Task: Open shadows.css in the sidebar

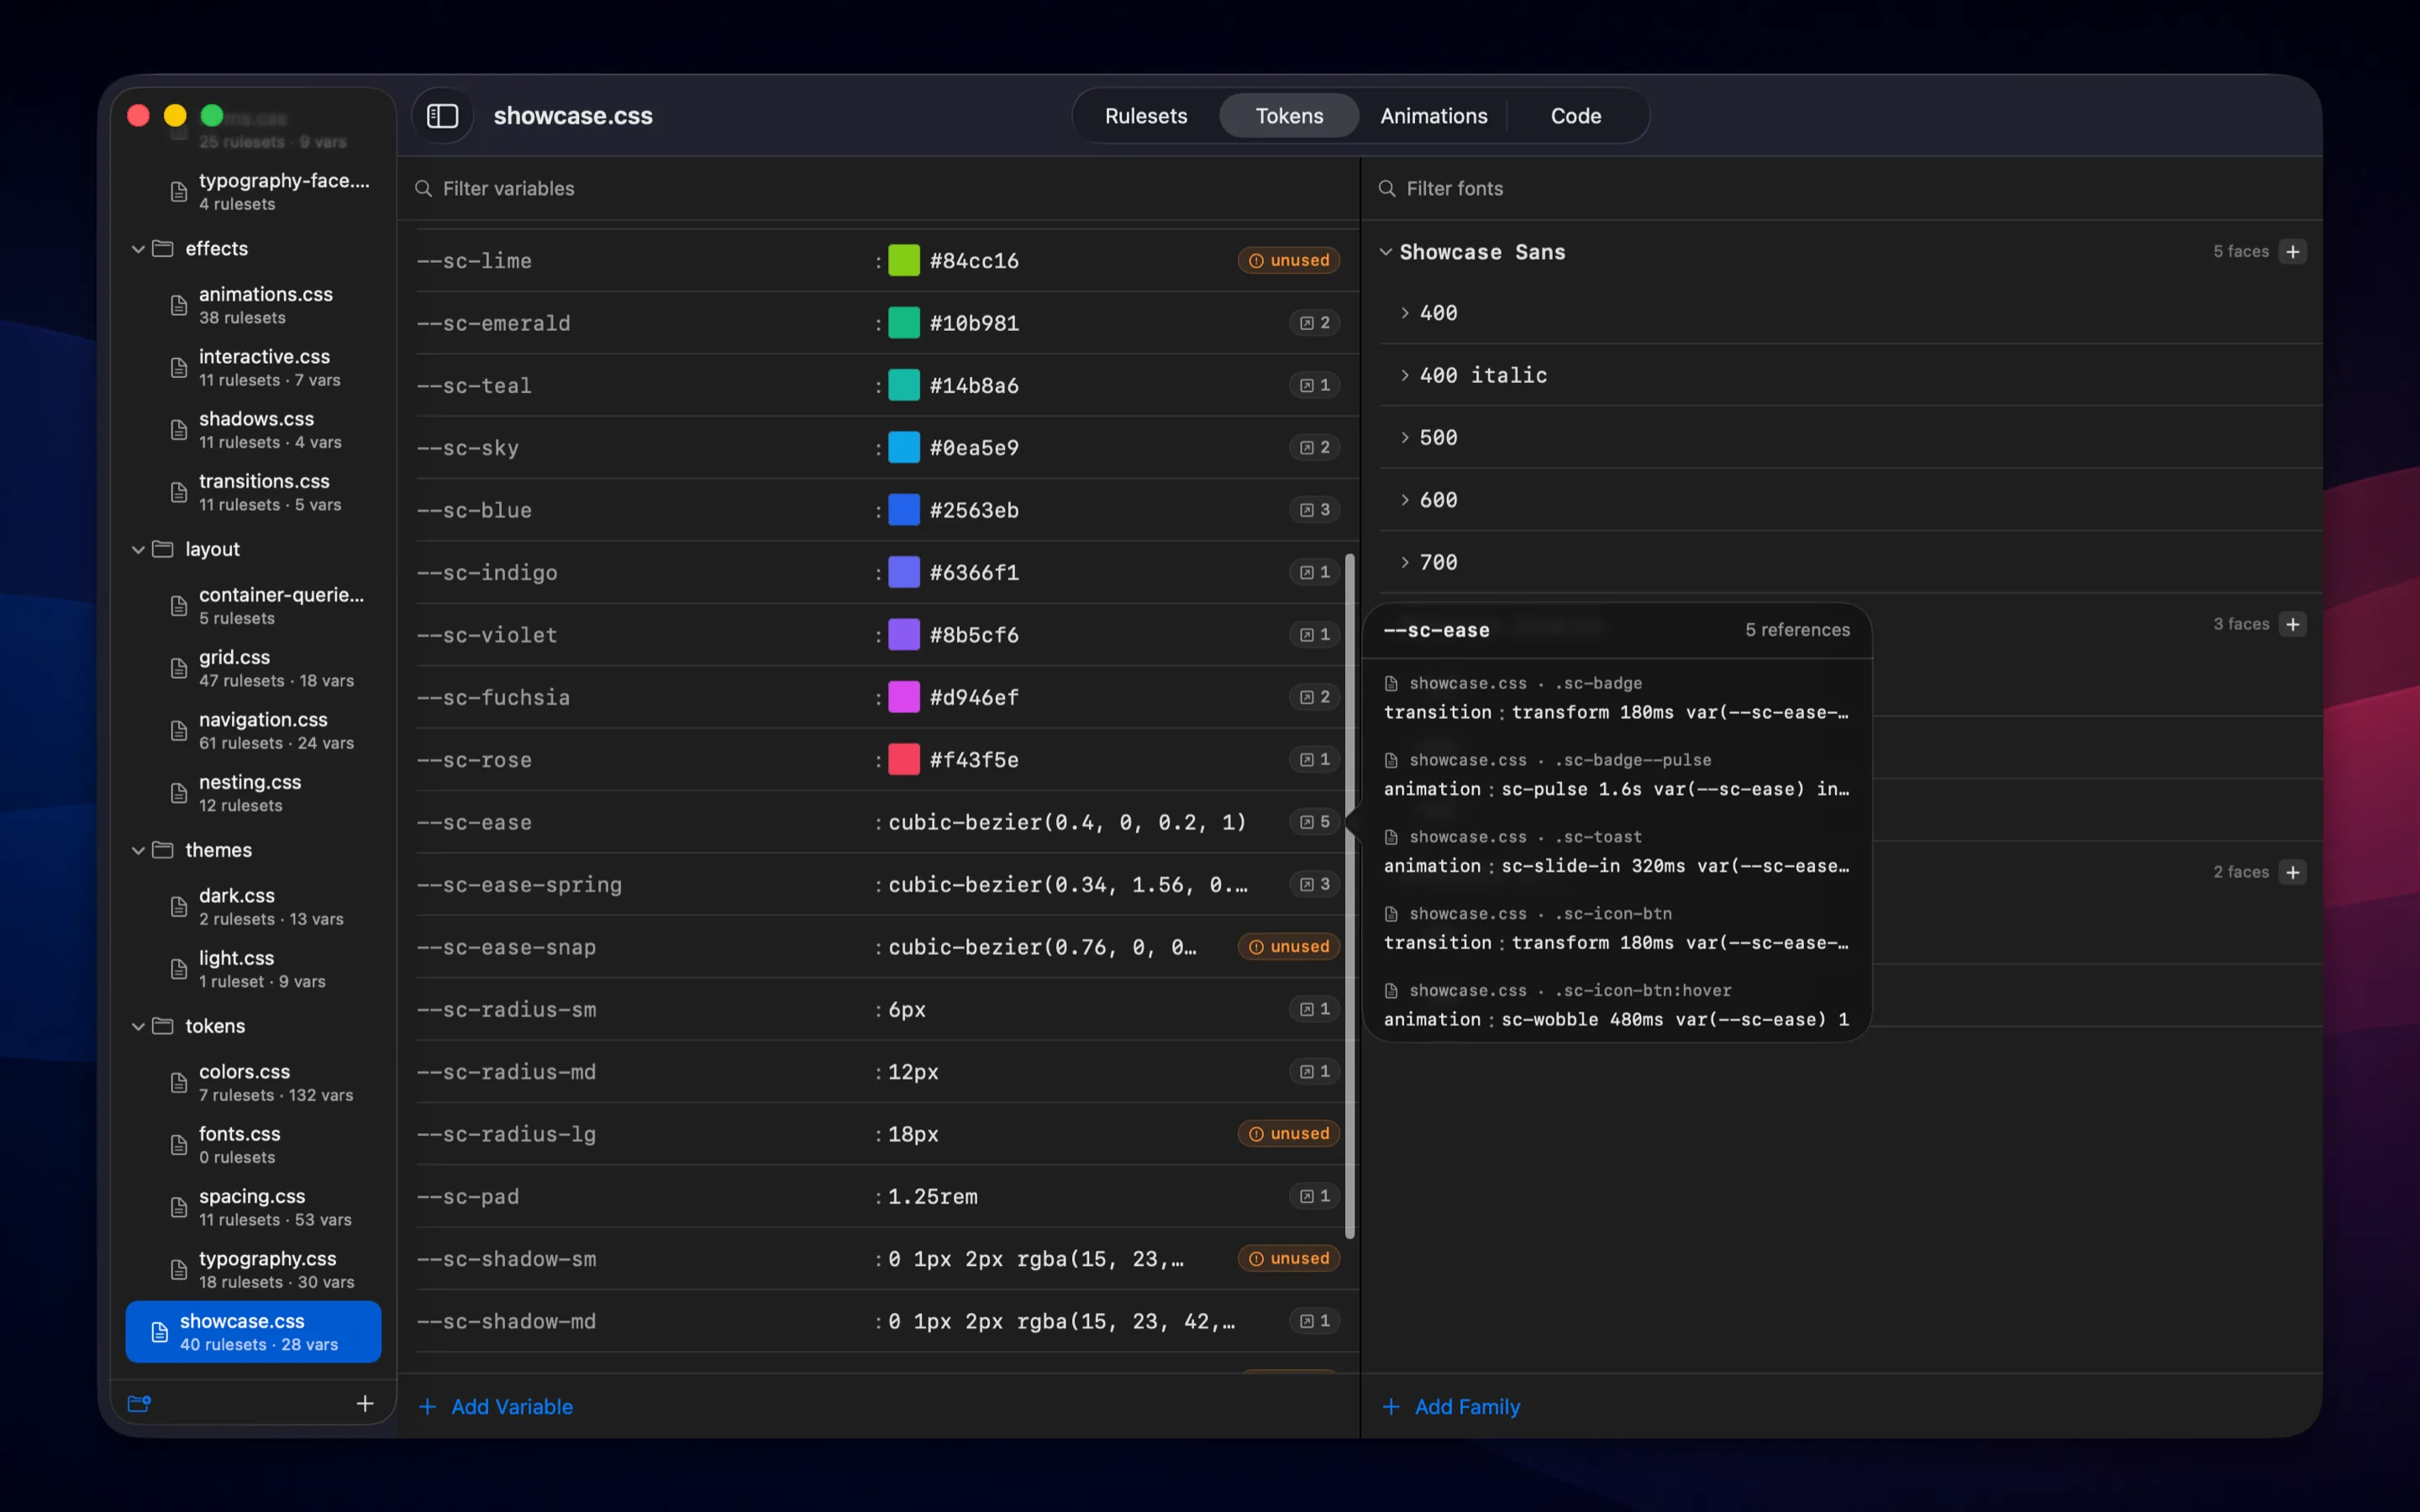Action: click(254, 430)
